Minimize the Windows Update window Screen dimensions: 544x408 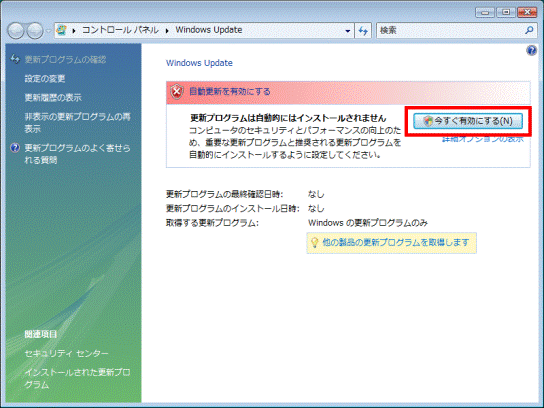click(x=485, y=12)
